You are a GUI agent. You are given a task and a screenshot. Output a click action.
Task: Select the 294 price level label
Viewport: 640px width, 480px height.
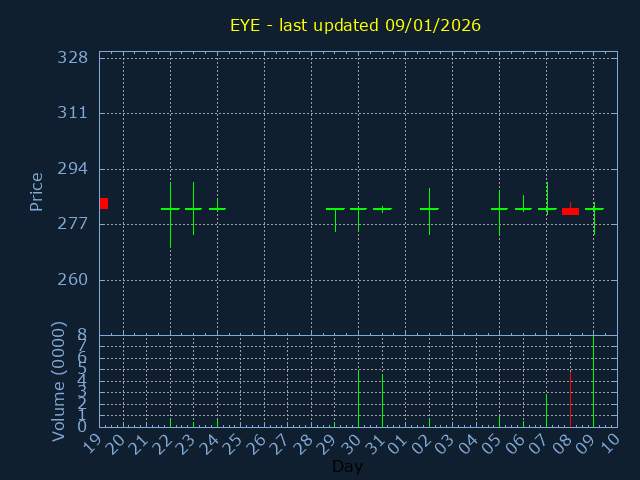click(x=73, y=168)
